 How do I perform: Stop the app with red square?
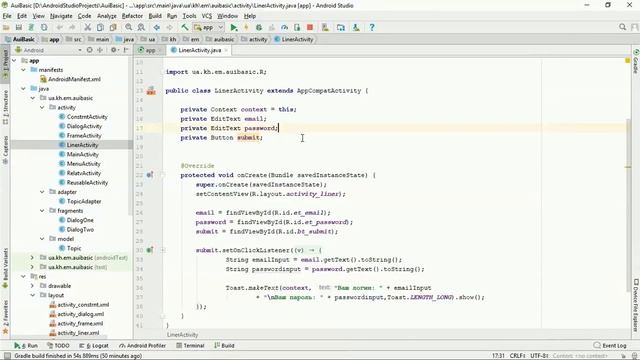click(310, 27)
